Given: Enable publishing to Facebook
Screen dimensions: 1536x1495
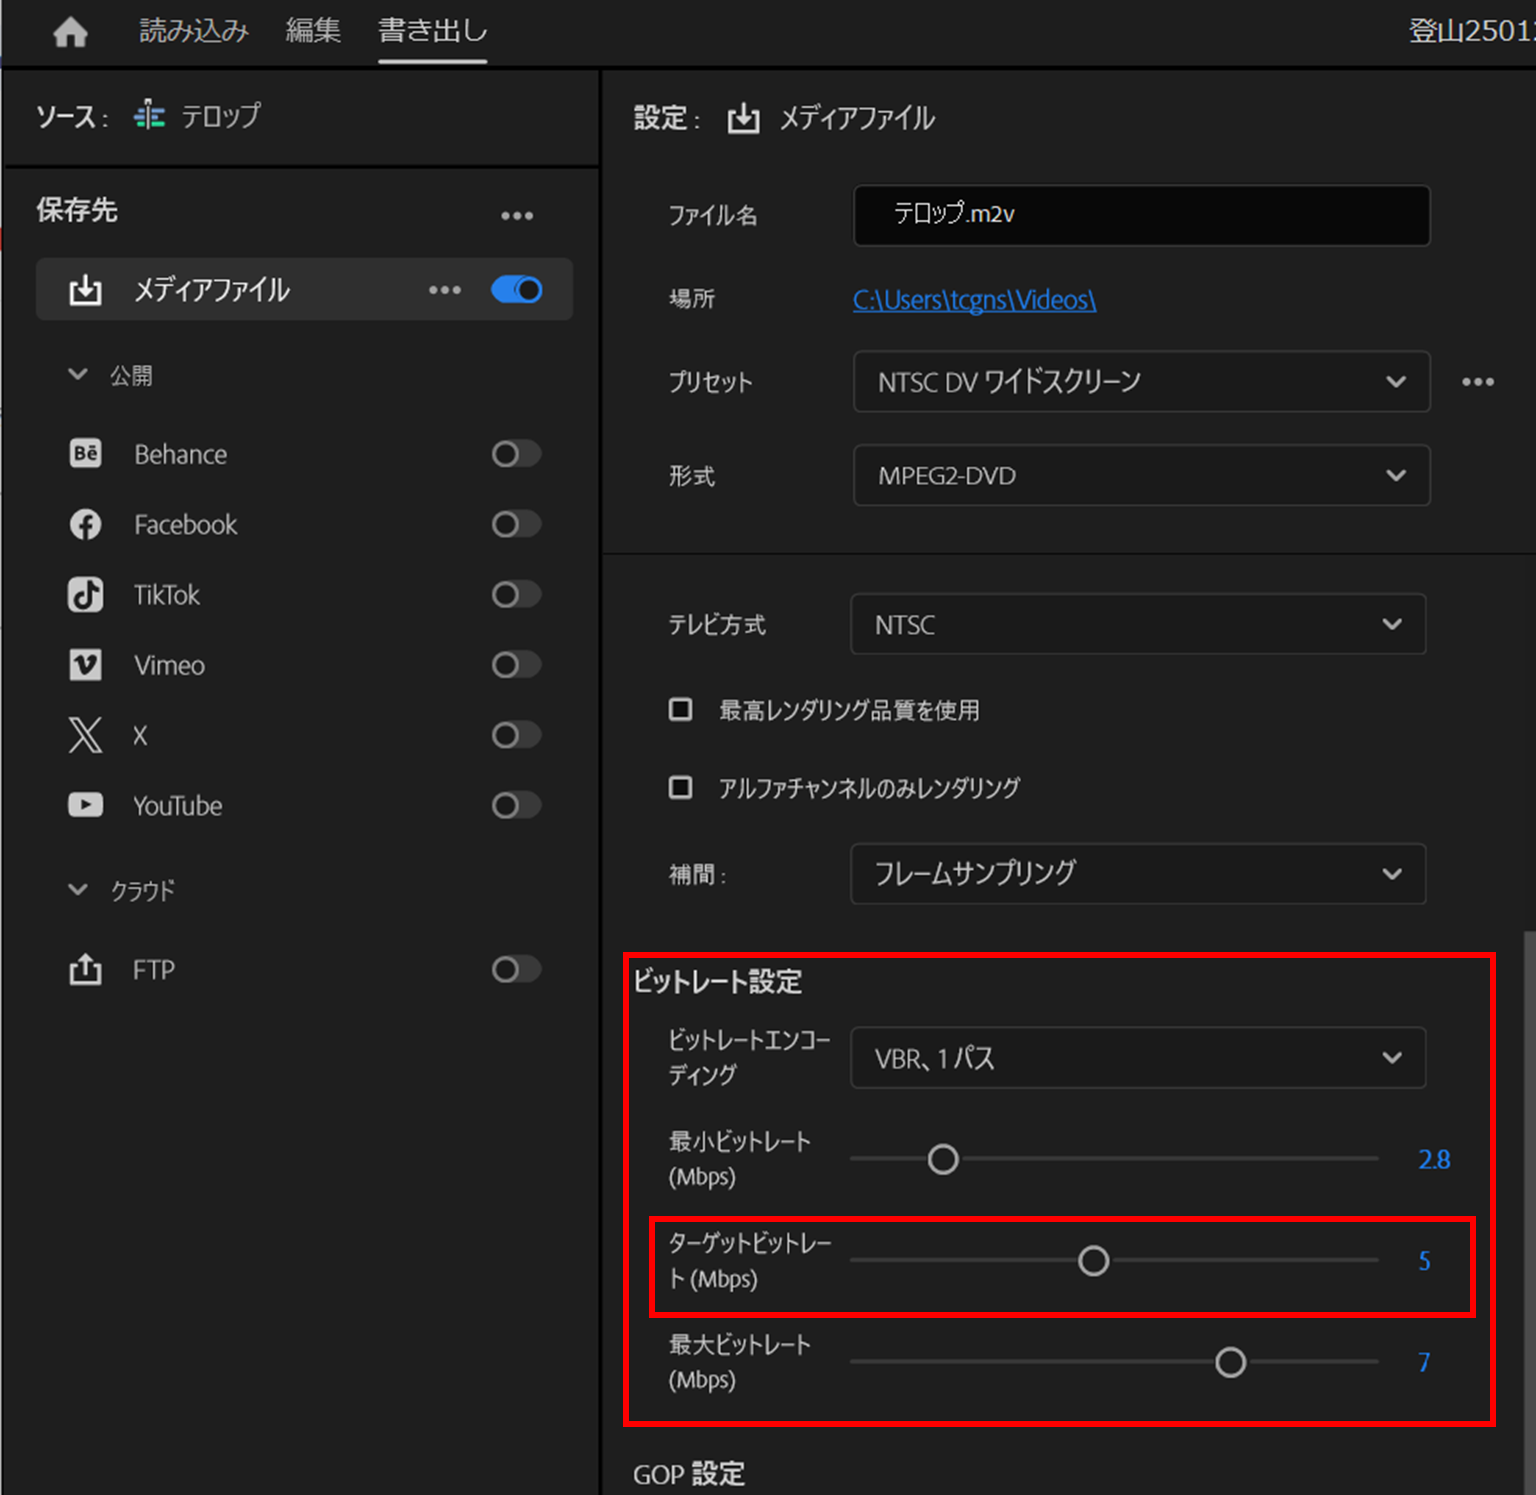Looking at the screenshot, I should (515, 524).
